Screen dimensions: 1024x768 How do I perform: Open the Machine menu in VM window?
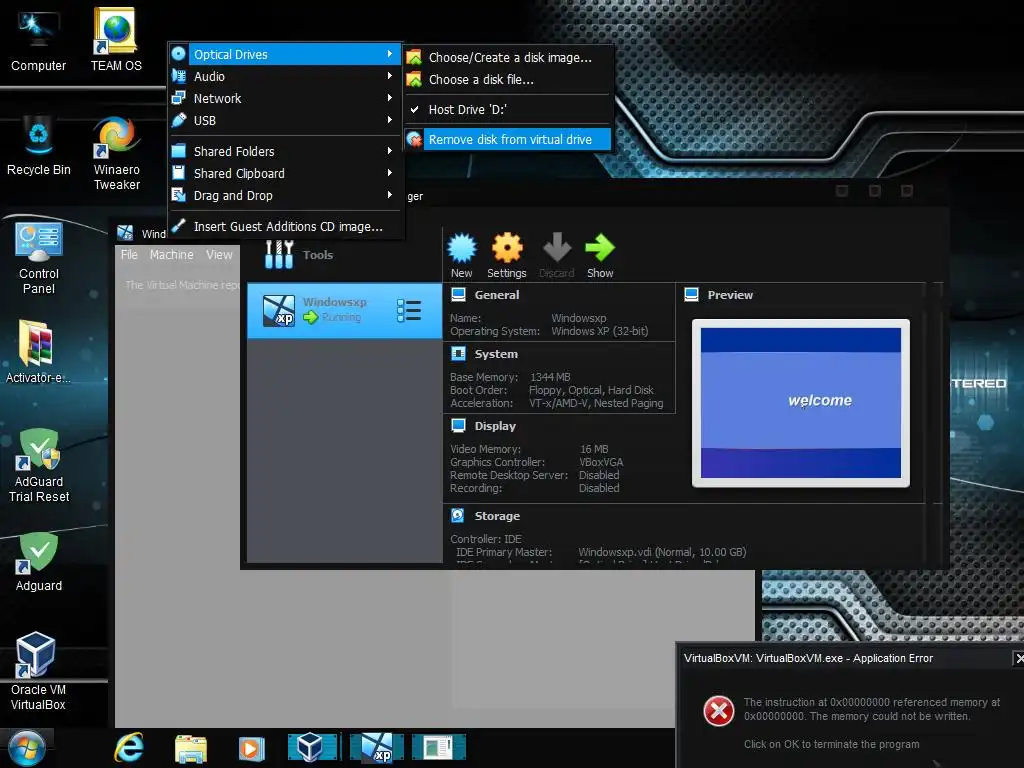point(172,255)
